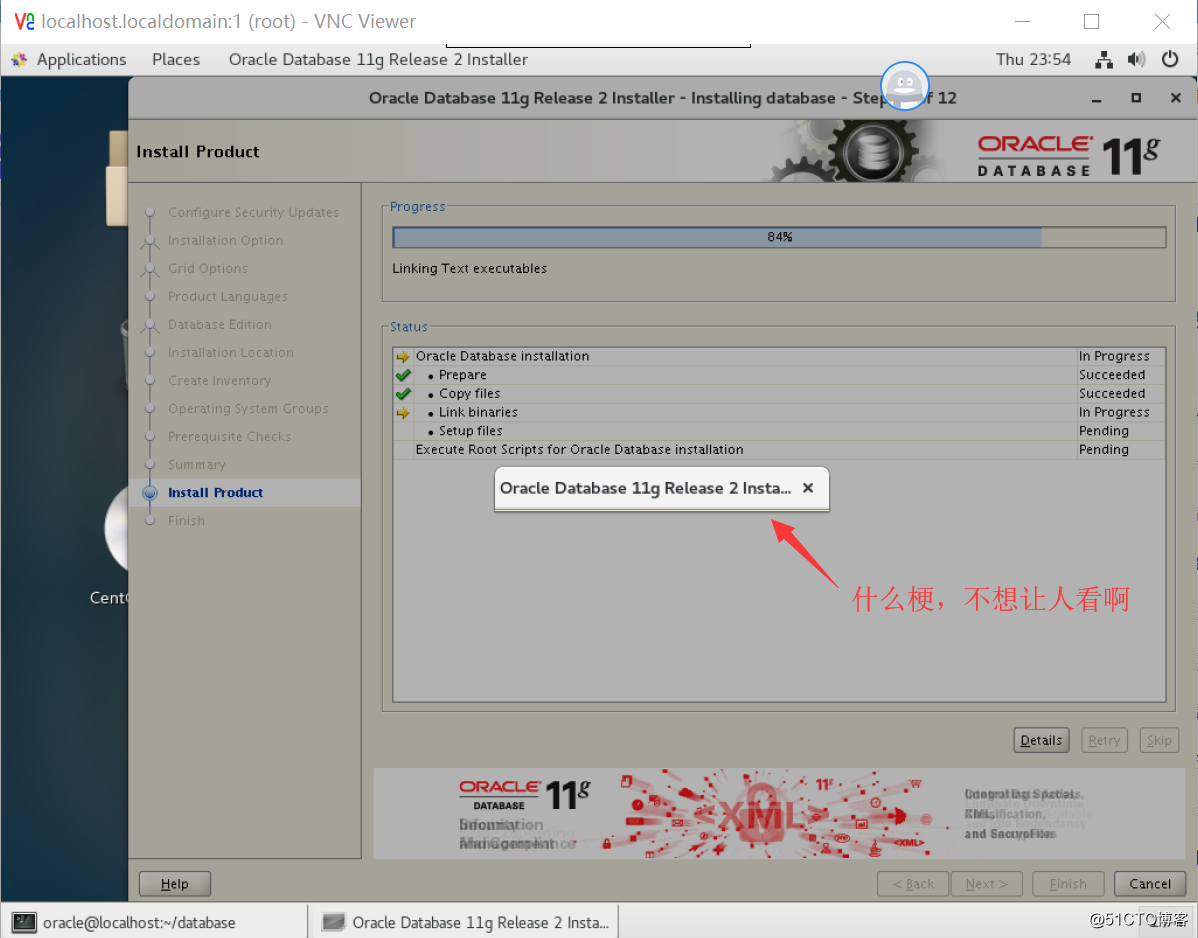Click the Details button

click(1041, 740)
